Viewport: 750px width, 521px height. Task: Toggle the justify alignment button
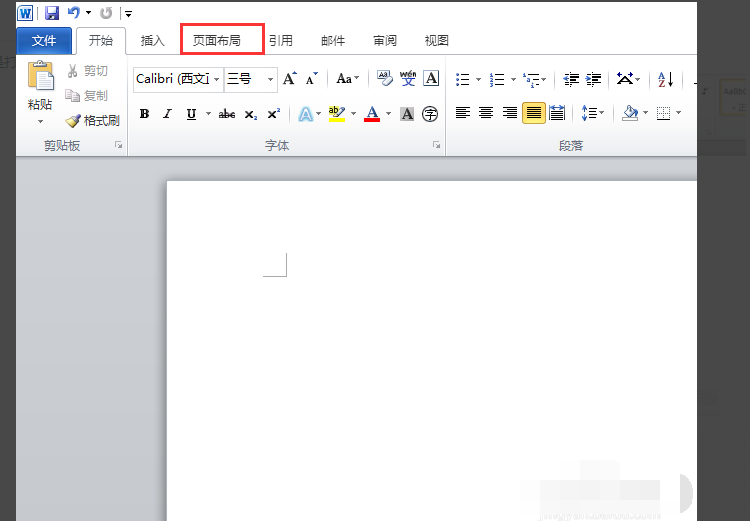(x=534, y=113)
